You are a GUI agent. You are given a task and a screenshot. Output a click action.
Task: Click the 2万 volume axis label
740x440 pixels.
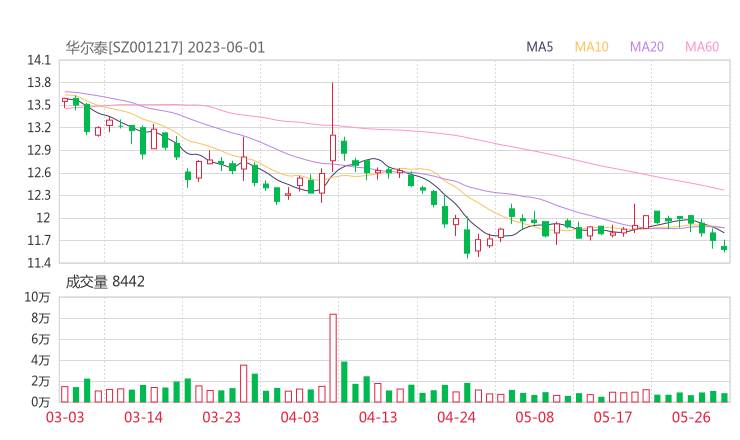point(41,381)
